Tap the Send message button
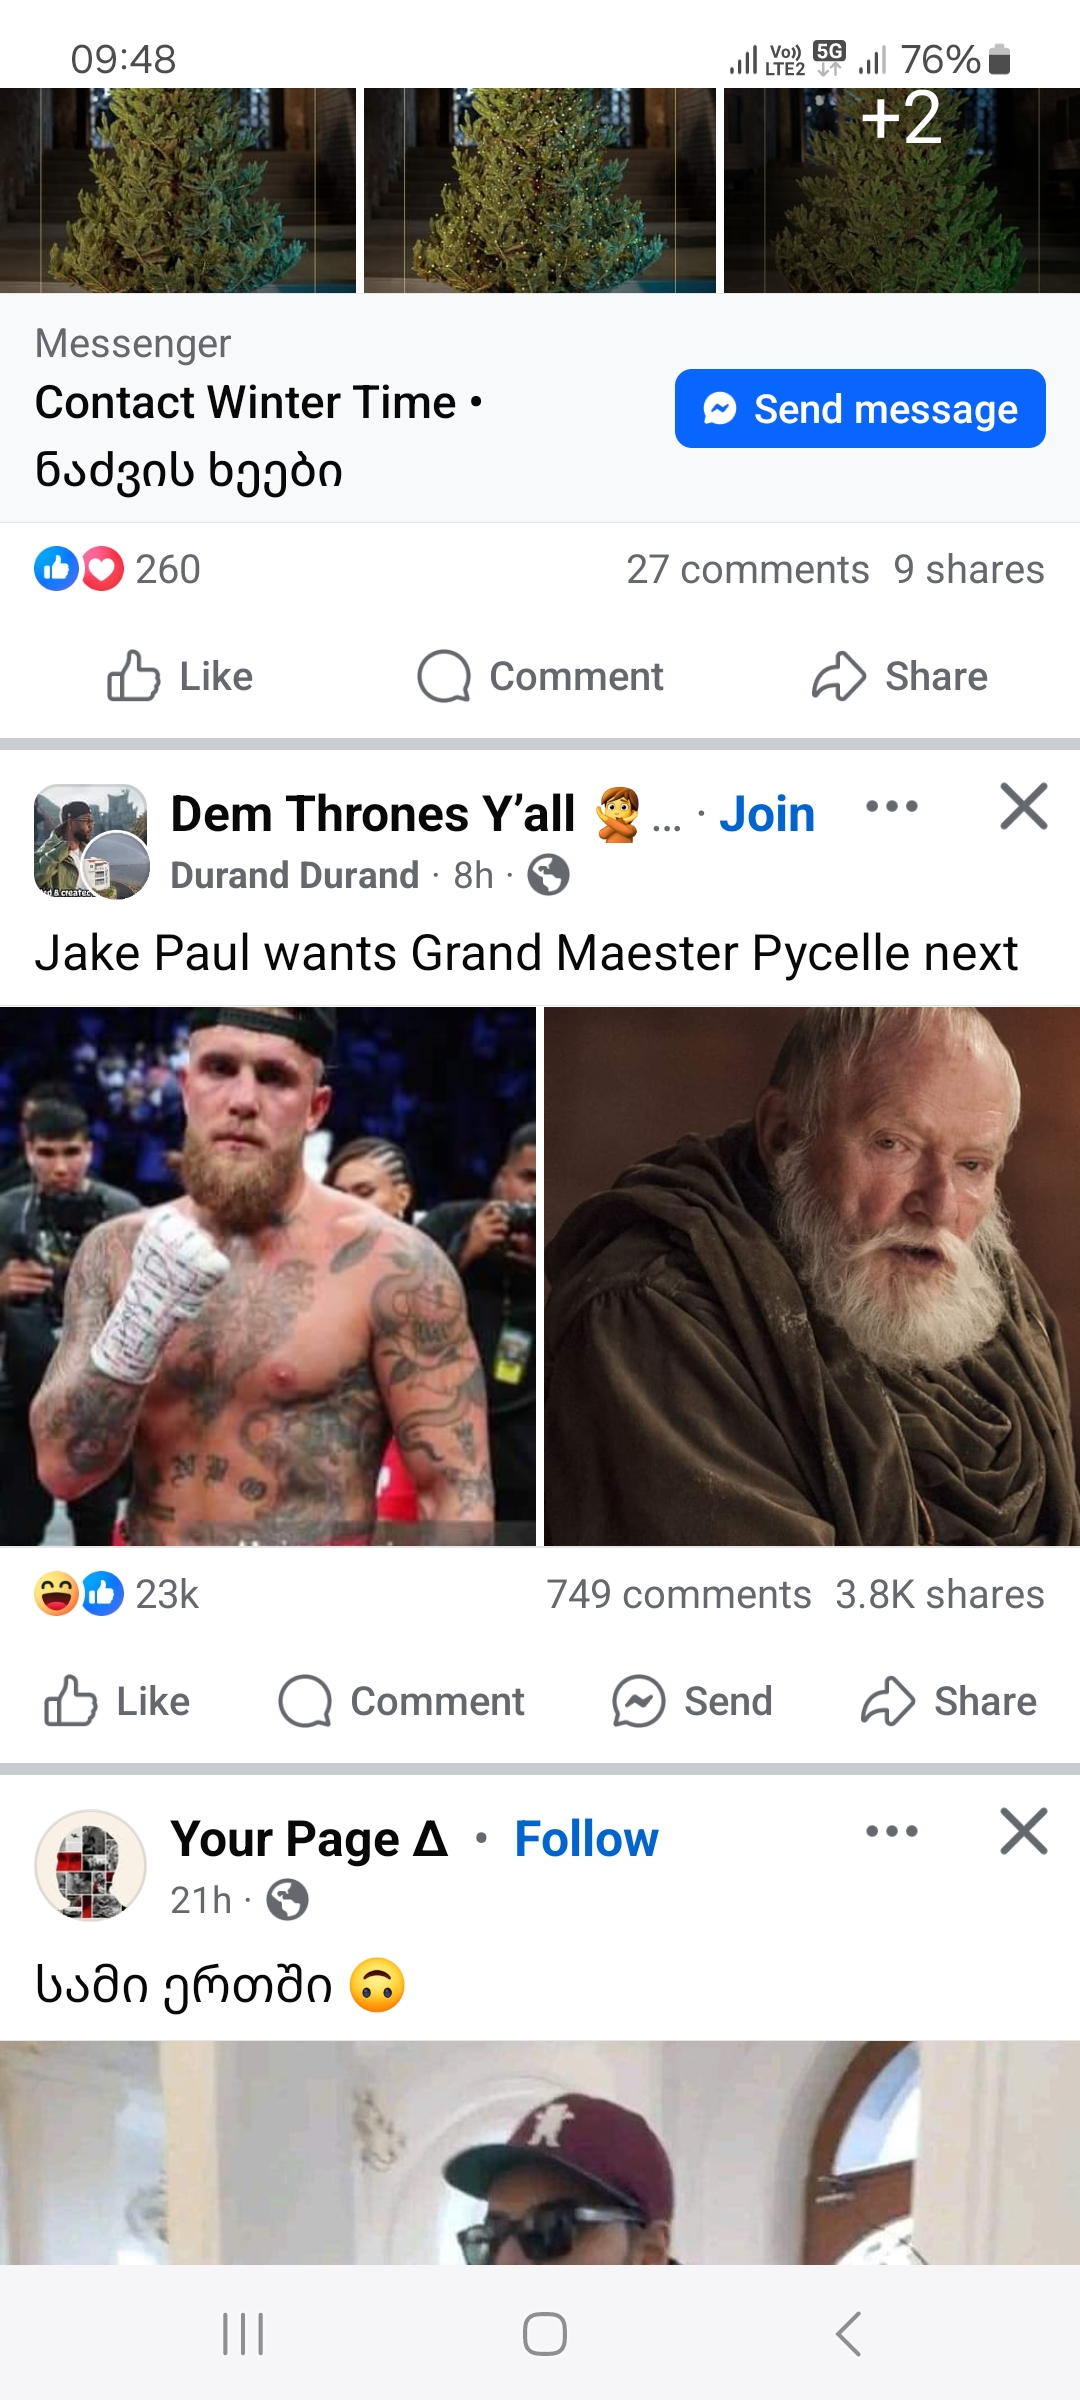1080x2400 pixels. 860,409
